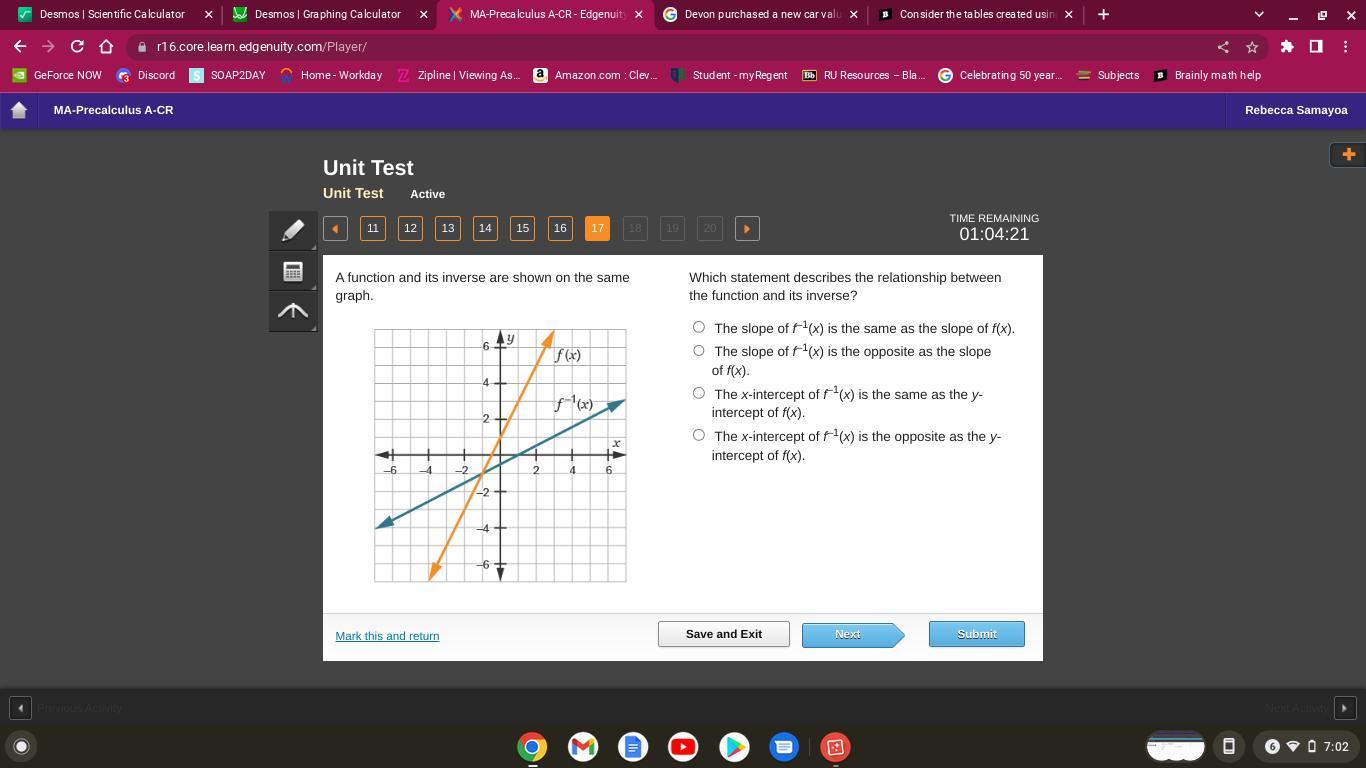Open the clock and status tray
The height and width of the screenshot is (768, 1366).
pyautogui.click(x=1305, y=746)
